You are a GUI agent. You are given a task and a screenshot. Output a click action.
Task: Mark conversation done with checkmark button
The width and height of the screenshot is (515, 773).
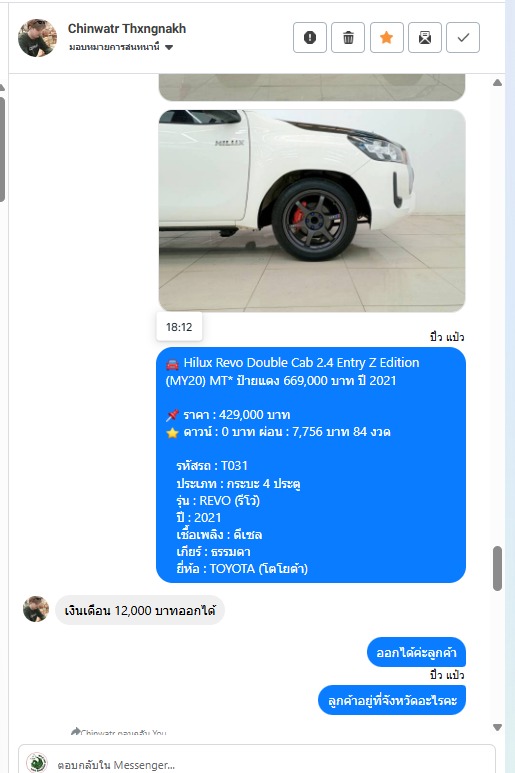(463, 37)
